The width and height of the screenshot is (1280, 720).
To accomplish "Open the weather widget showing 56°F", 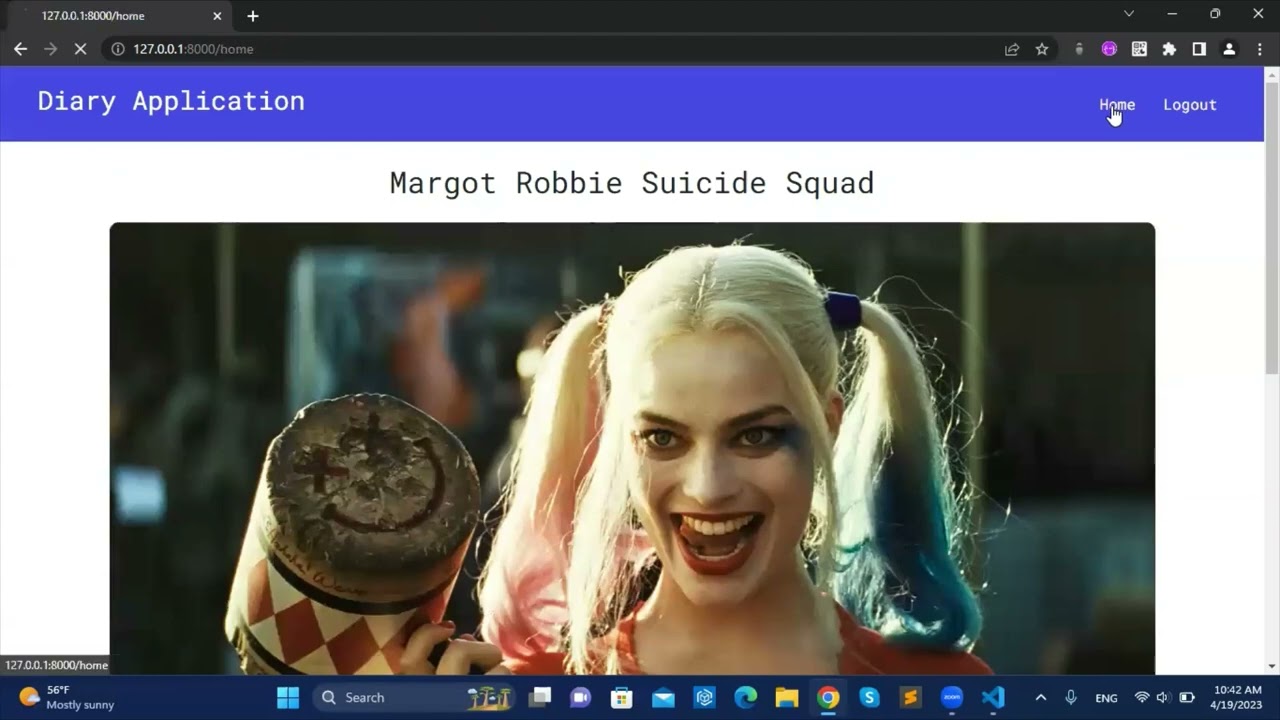I will point(66,697).
